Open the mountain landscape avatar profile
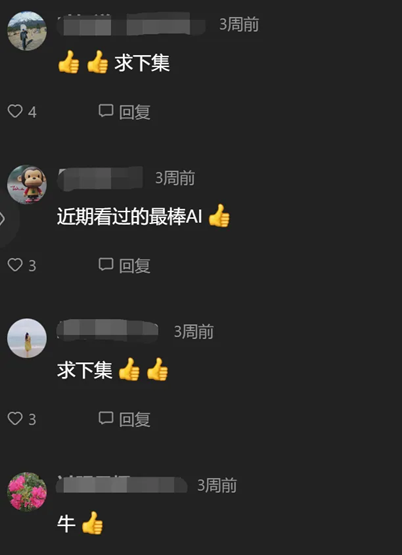The height and width of the screenshot is (555, 402). (x=27, y=31)
